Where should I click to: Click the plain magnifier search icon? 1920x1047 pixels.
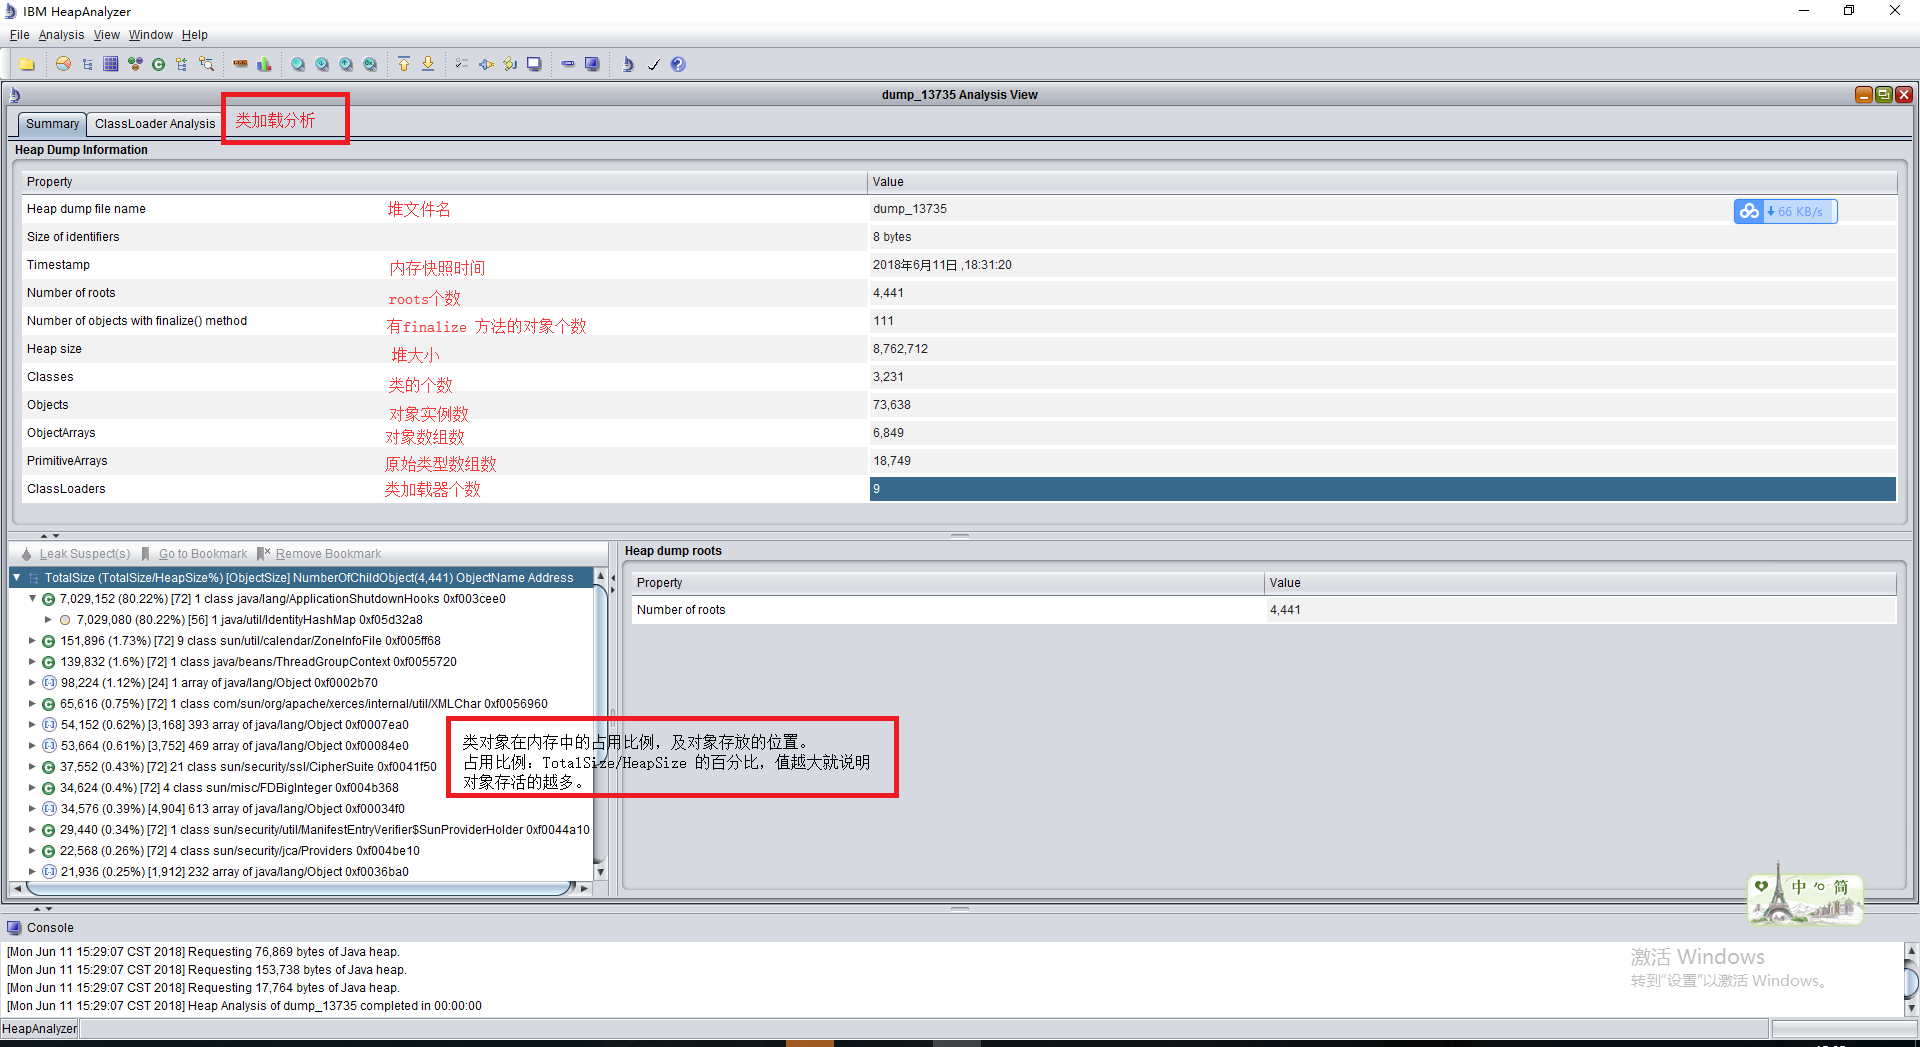pos(298,64)
